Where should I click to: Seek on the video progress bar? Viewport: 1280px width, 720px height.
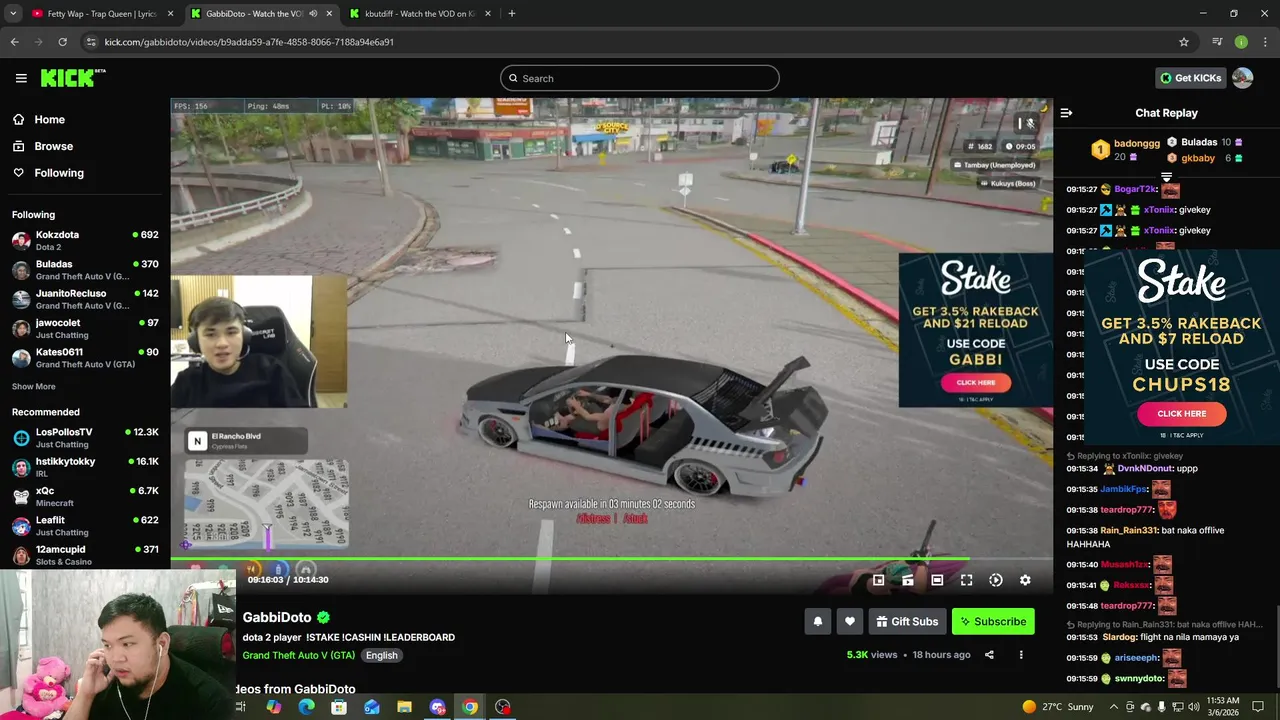[611, 559]
